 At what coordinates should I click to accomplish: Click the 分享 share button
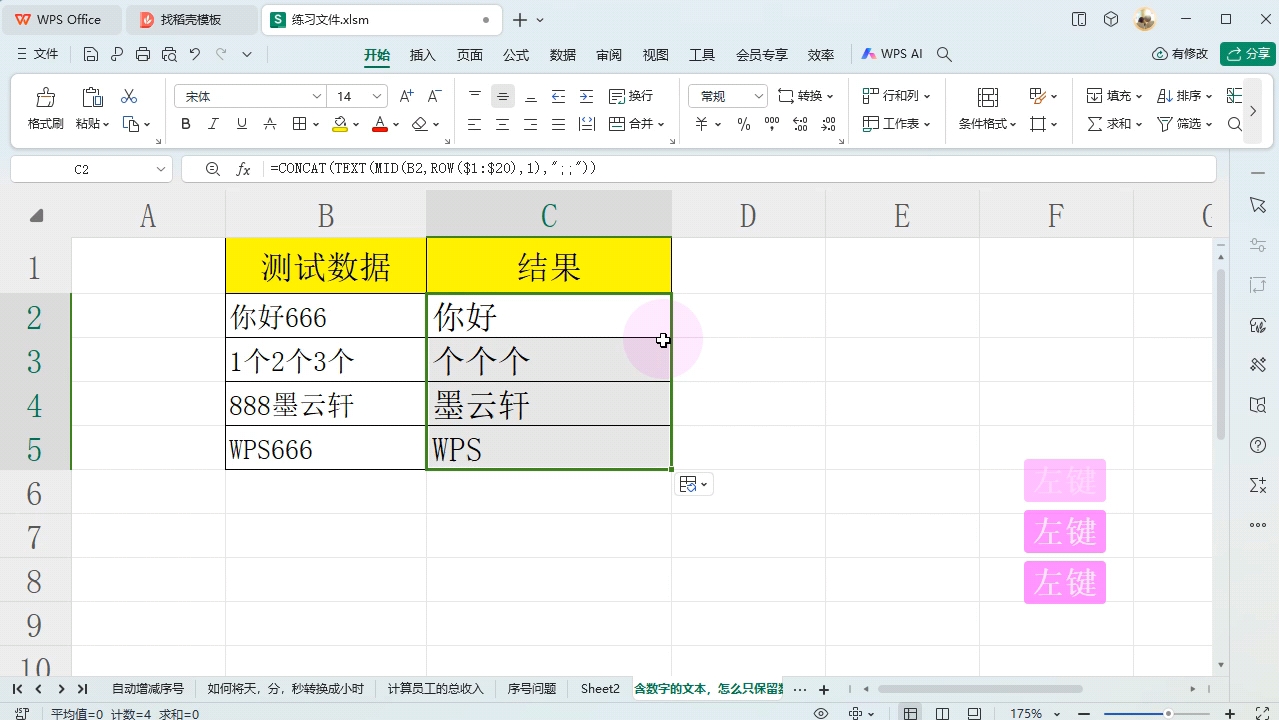(1247, 54)
